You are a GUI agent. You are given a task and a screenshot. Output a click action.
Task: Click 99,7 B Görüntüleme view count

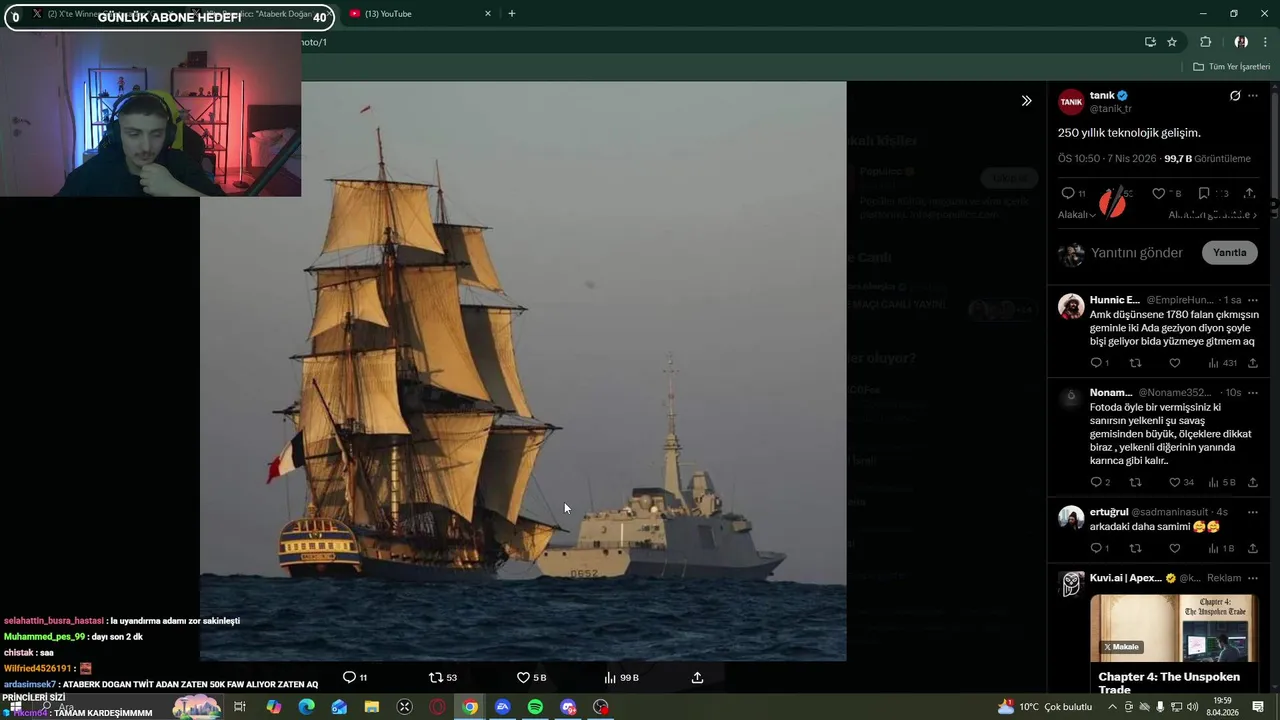[1207, 159]
